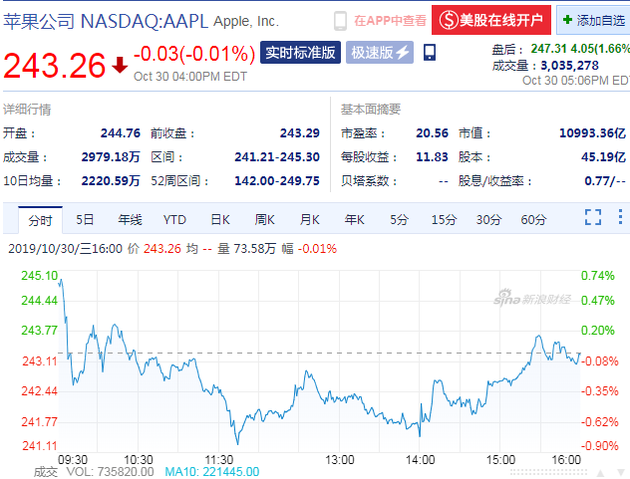This screenshot has height=479, width=630.
Task: Click the current price 243.26
Action: coord(54,66)
